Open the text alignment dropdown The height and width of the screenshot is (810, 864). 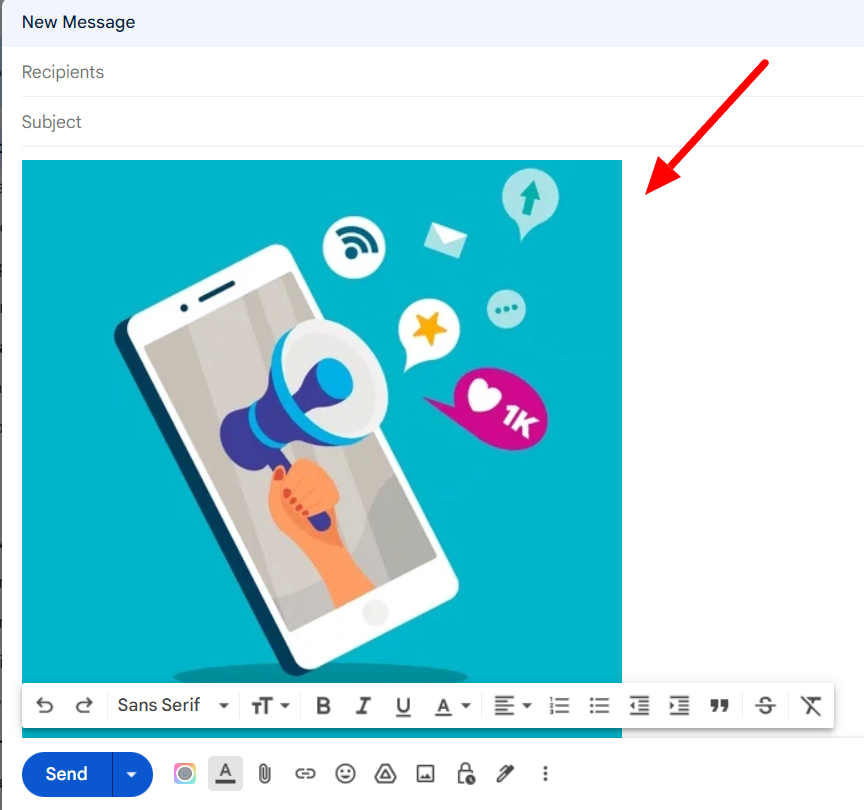pos(512,706)
